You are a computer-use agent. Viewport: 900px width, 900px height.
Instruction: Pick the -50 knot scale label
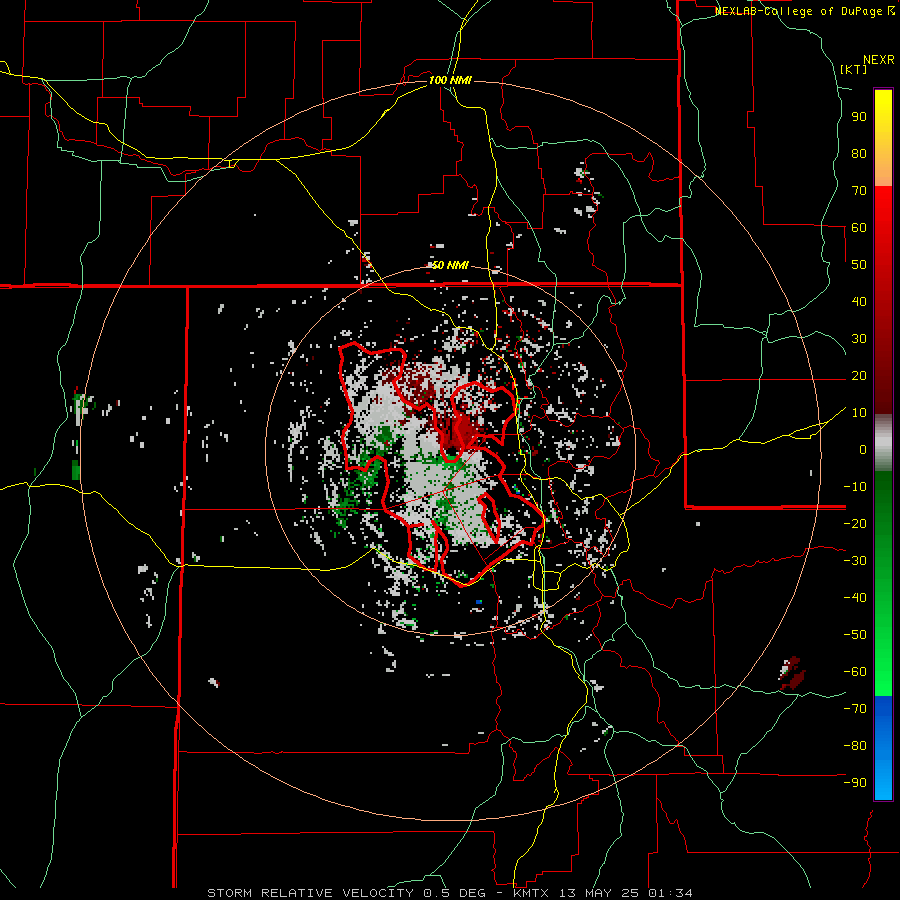[855, 635]
